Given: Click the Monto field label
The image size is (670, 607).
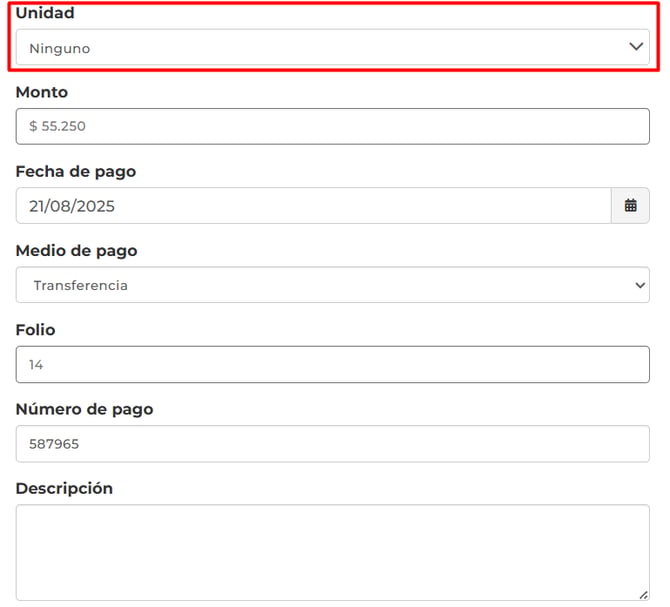Looking at the screenshot, I should [x=42, y=92].
